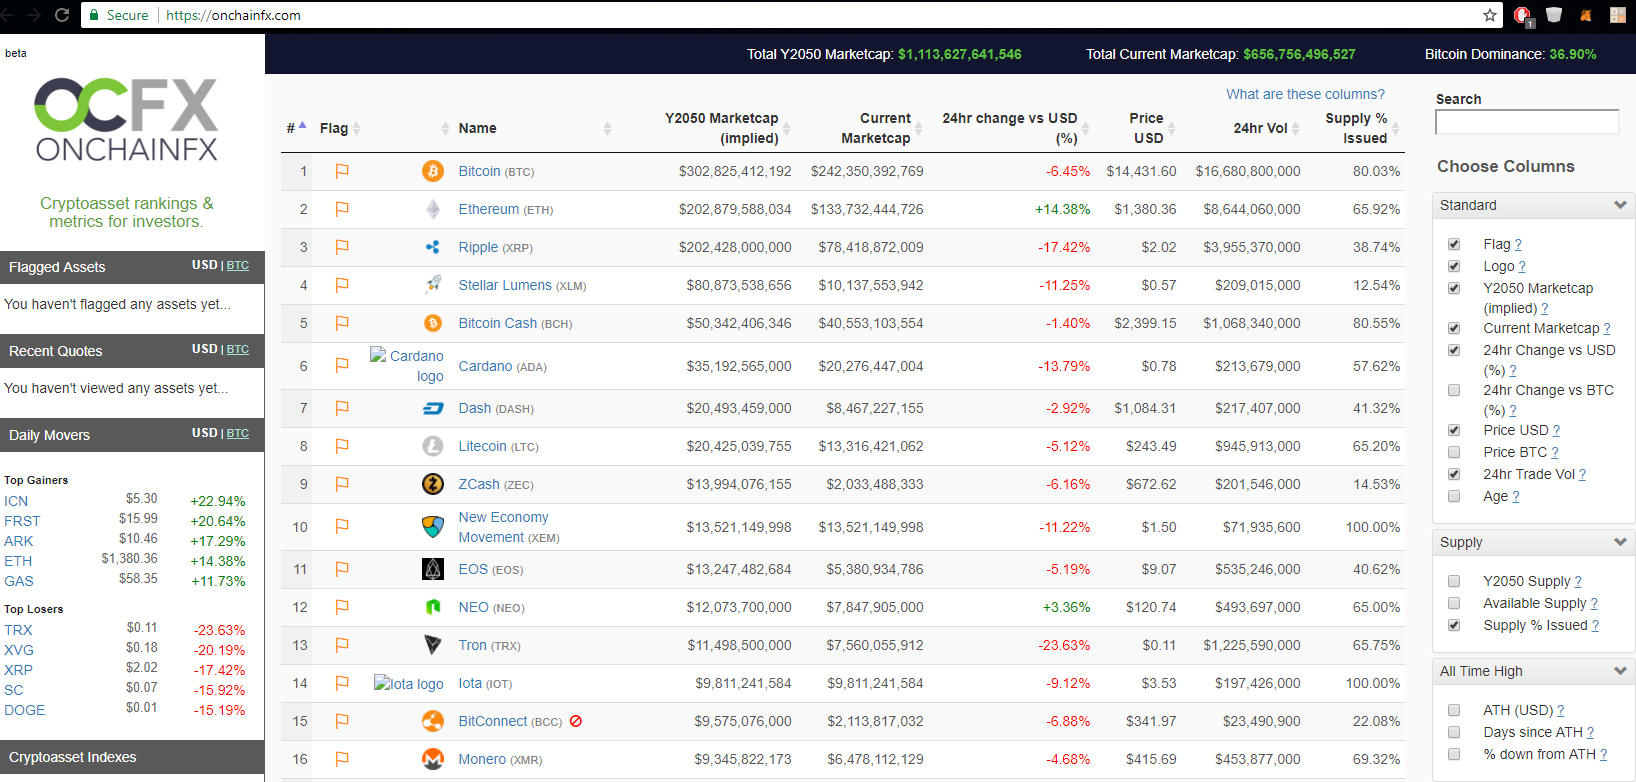The width and height of the screenshot is (1636, 782).
Task: Click the Tron logo icon
Action: click(x=433, y=645)
